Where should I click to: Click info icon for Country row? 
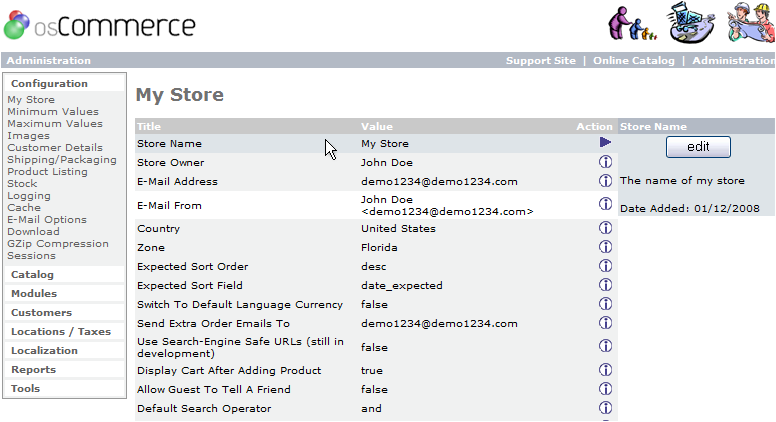[x=605, y=228]
